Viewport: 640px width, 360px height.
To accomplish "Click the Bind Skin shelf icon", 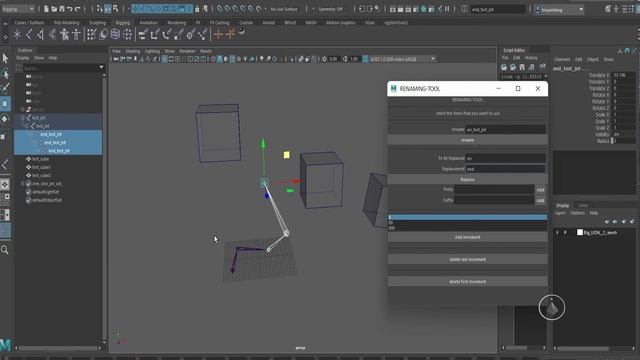I will pyautogui.click(x=92, y=35).
